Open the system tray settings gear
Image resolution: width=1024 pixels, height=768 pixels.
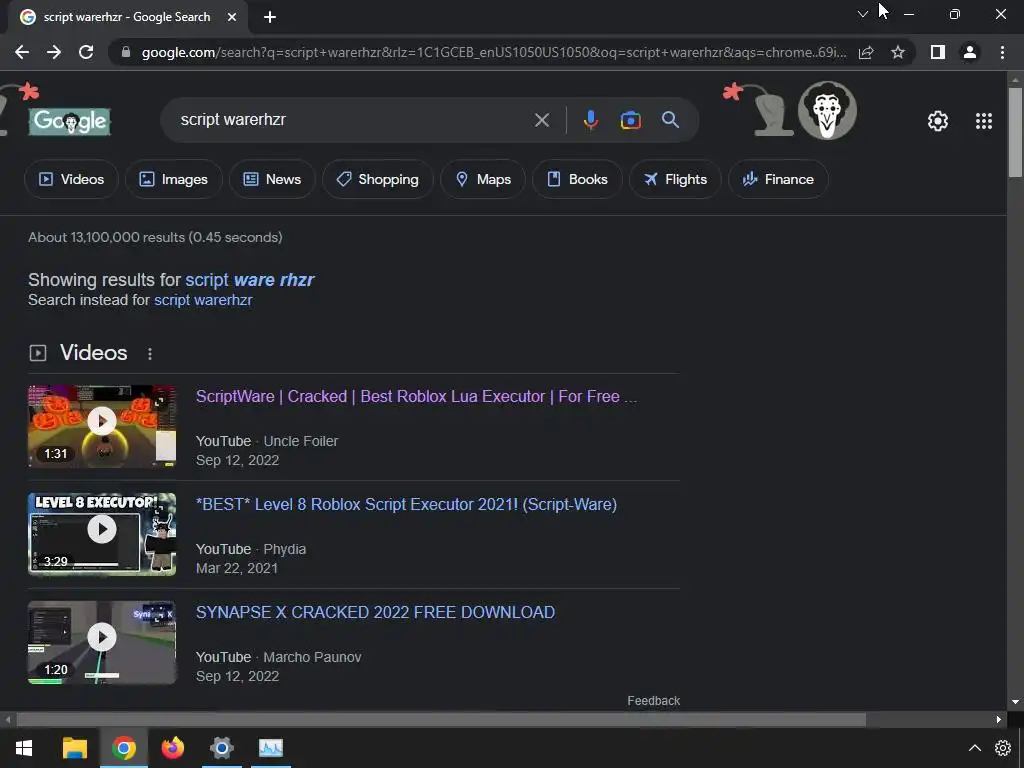1002,748
